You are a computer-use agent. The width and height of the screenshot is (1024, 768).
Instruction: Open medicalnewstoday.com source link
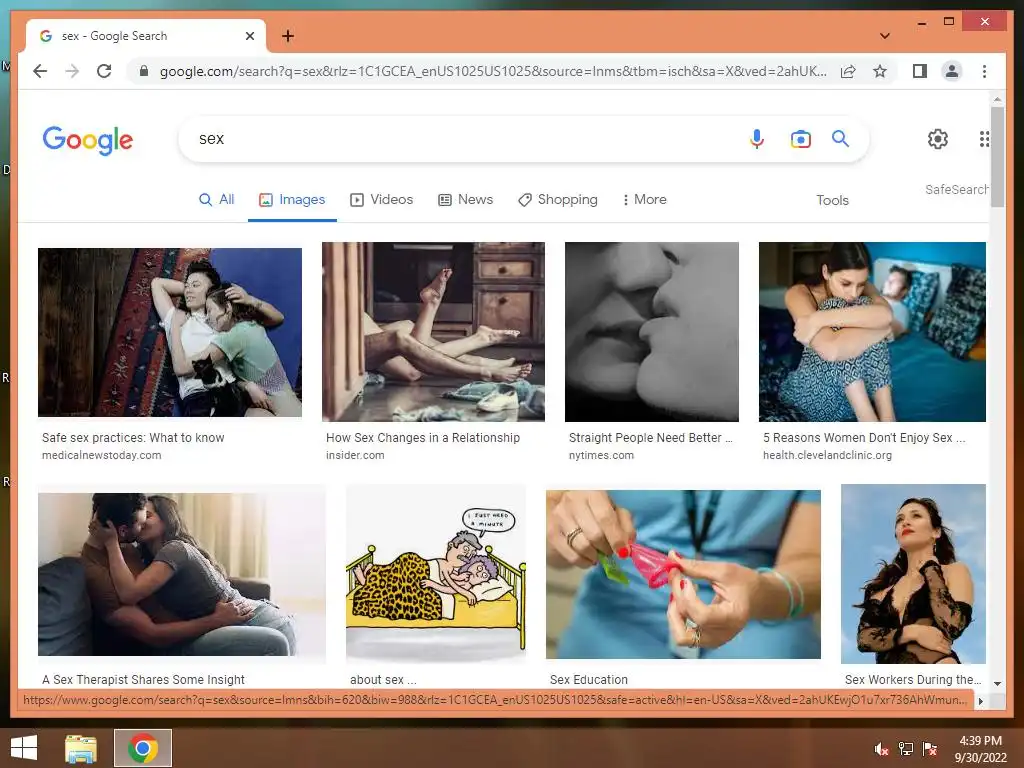click(101, 455)
